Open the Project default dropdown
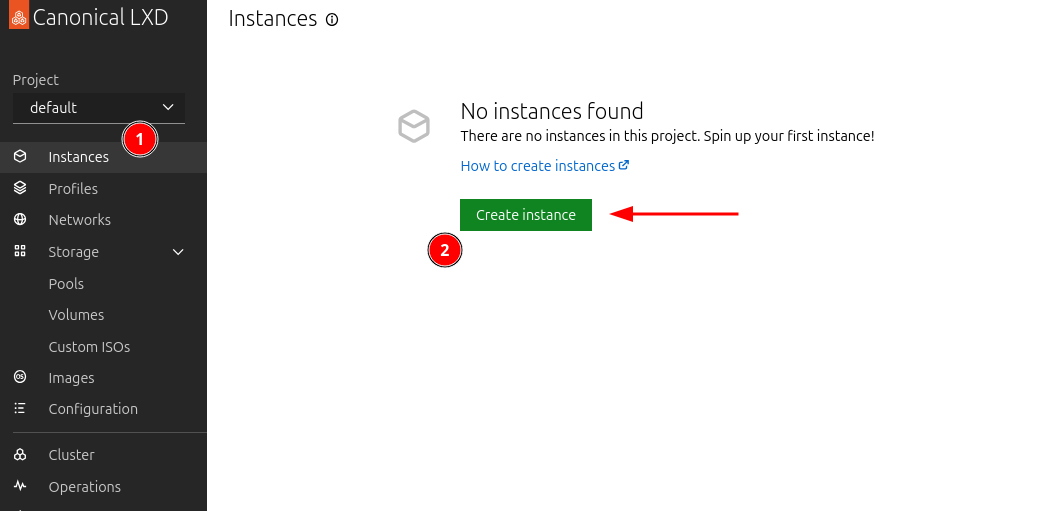The height and width of the screenshot is (511, 1037). (99, 108)
